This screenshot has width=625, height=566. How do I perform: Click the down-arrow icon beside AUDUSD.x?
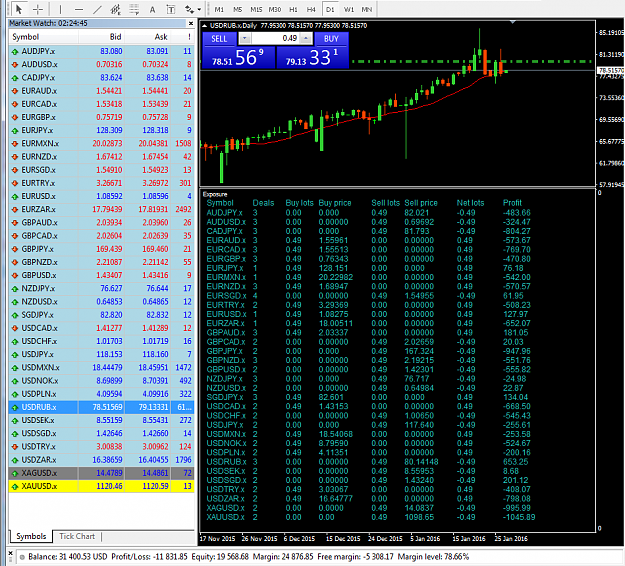15,65
